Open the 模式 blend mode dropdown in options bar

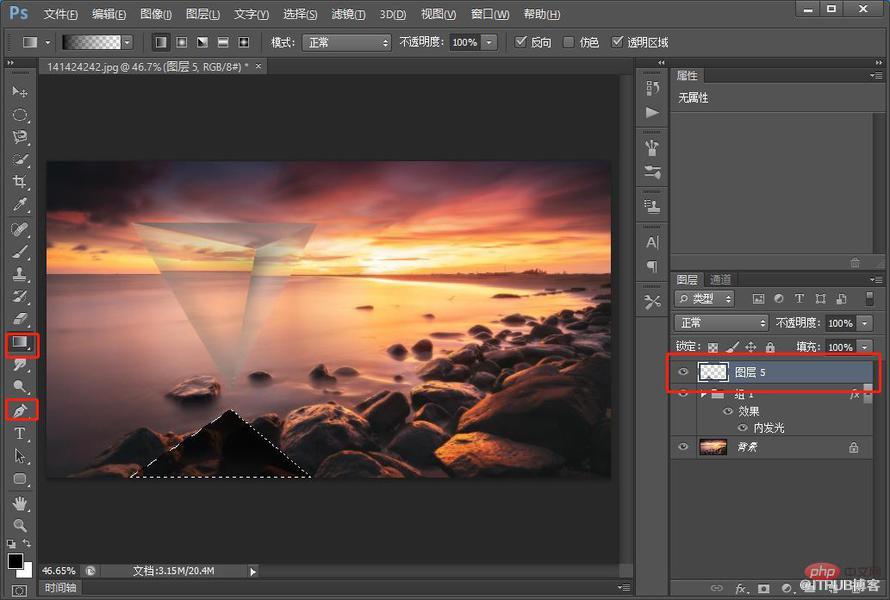(x=346, y=43)
